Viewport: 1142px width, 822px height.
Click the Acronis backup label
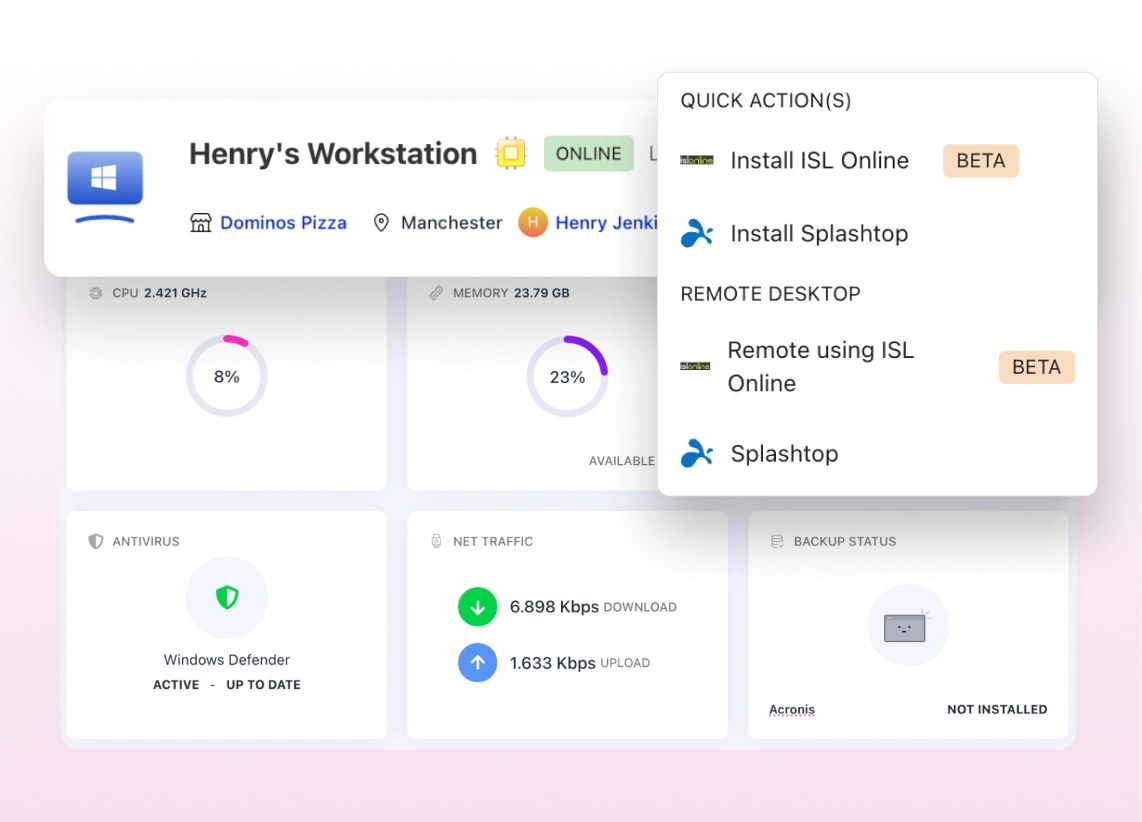(x=792, y=709)
